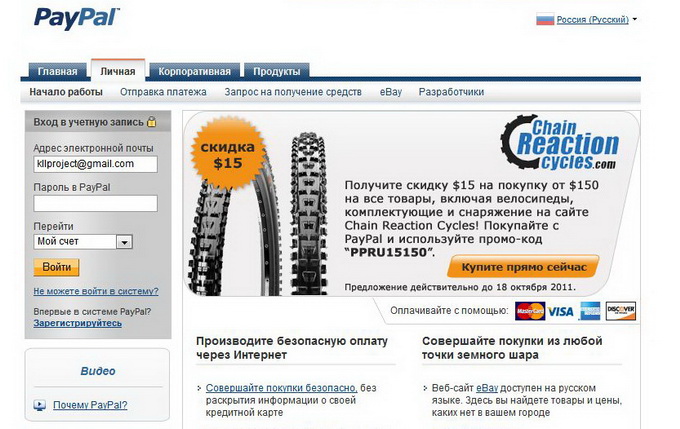Click the MasterCard payment icon

click(530, 311)
